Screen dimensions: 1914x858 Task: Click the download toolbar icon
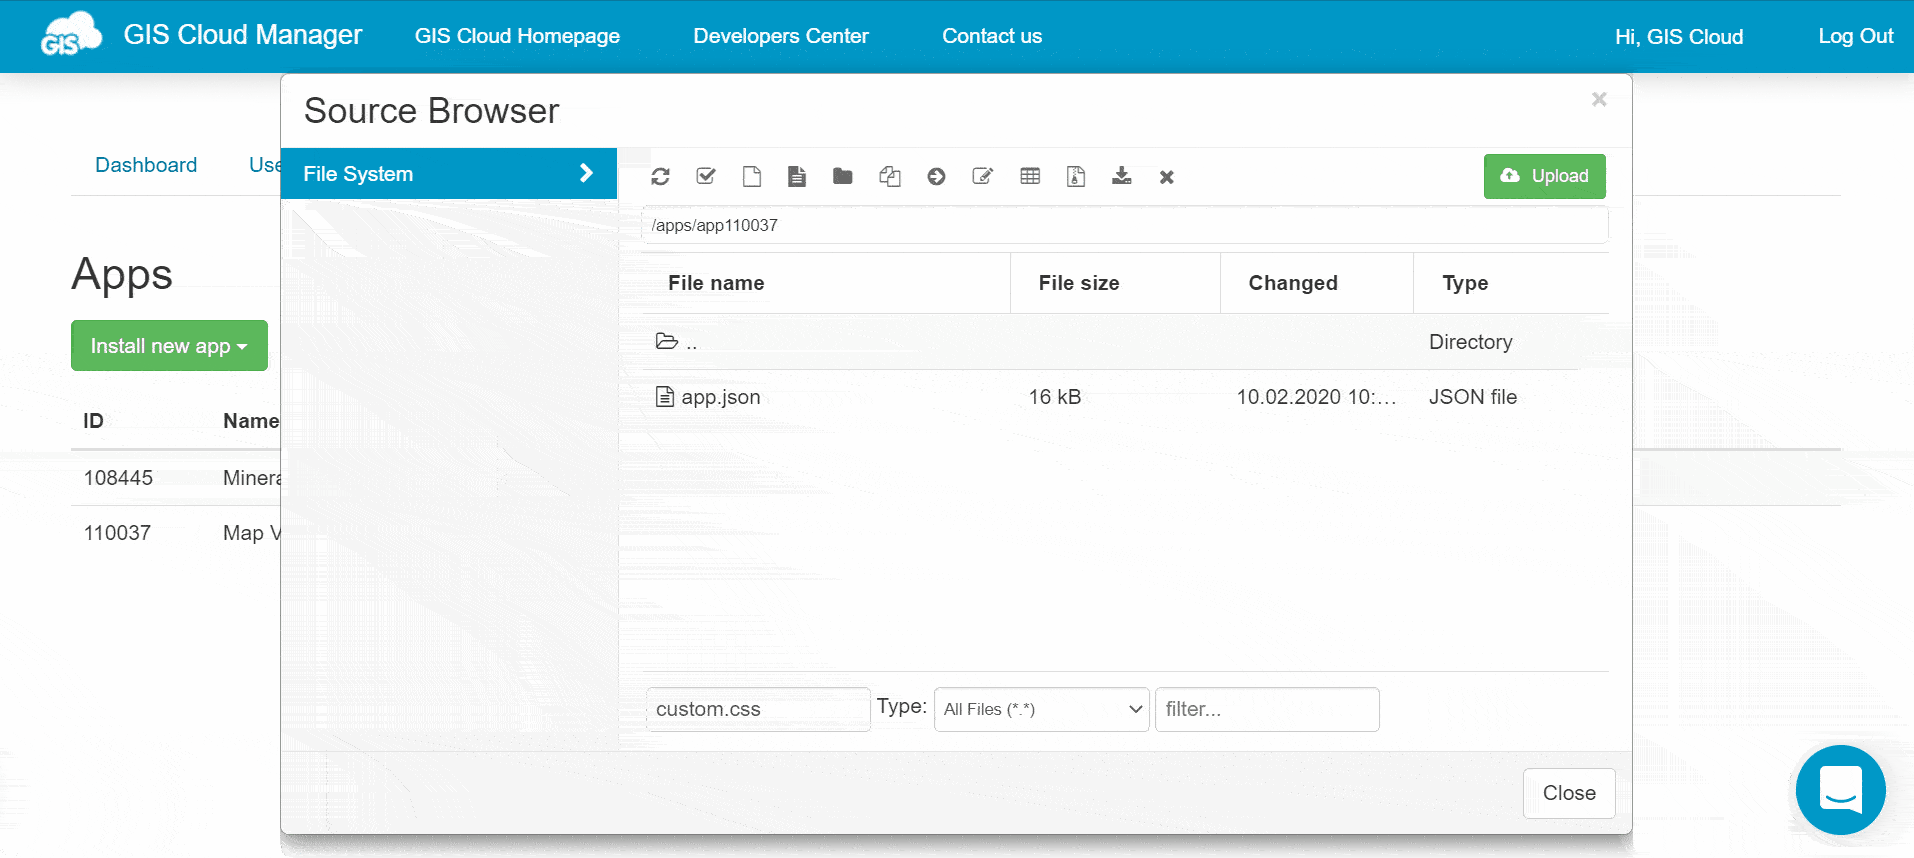pos(1122,177)
